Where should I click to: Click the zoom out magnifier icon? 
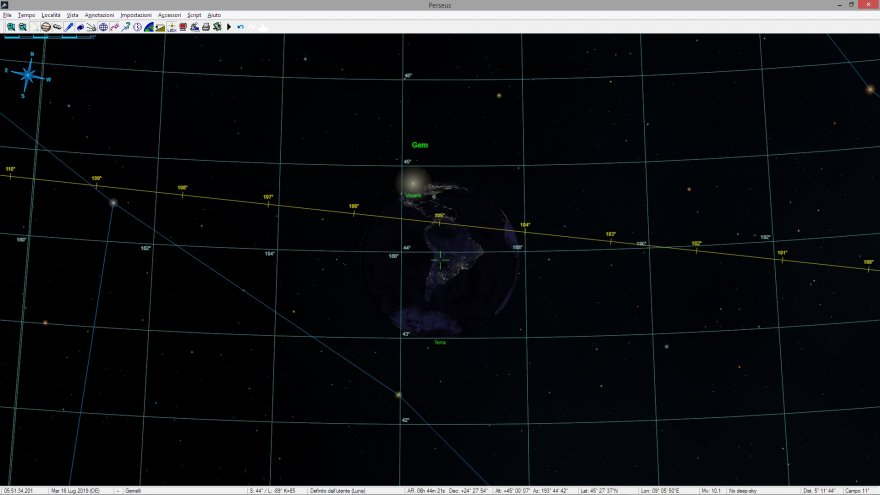pyautogui.click(x=23, y=27)
